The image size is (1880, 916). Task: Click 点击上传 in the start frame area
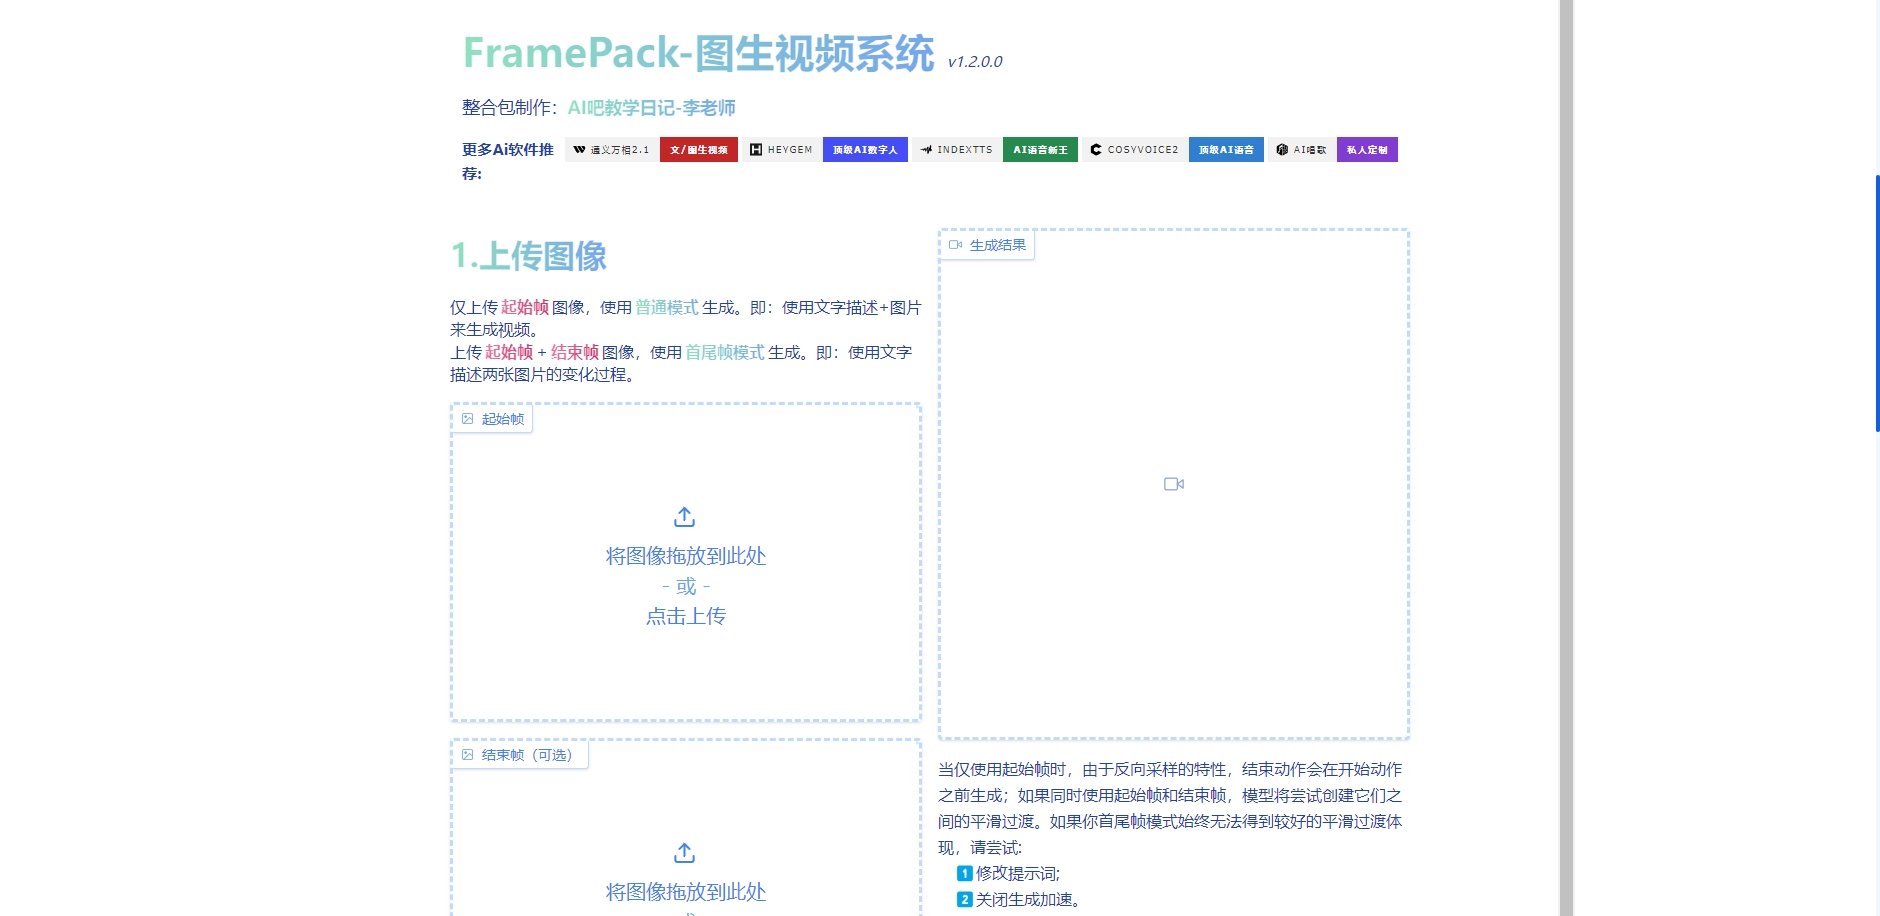tap(684, 616)
